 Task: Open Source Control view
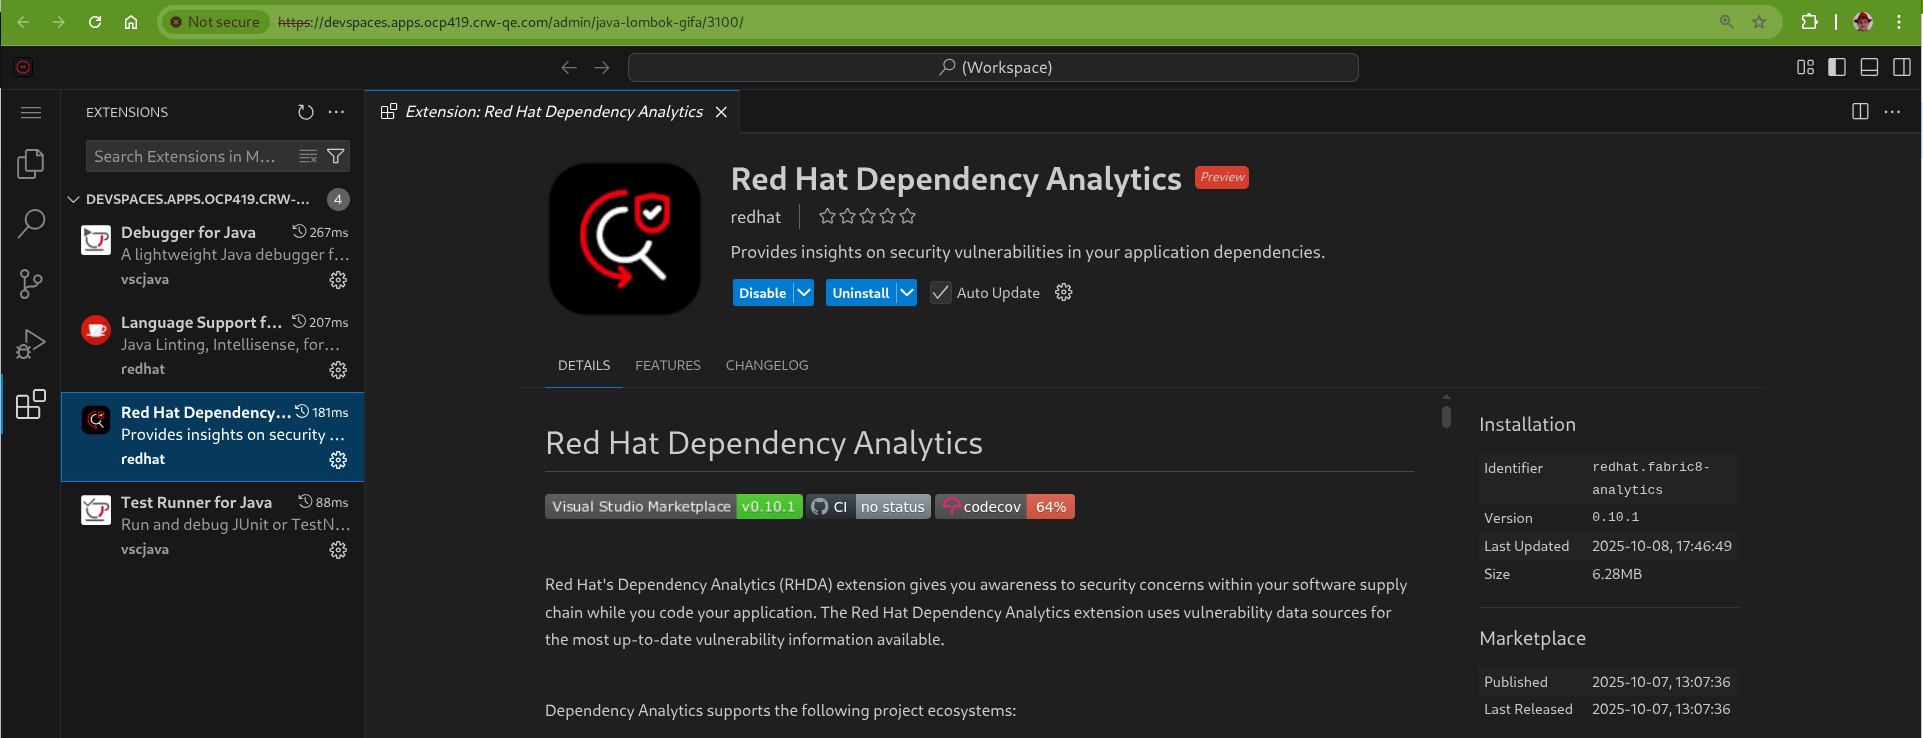31,284
